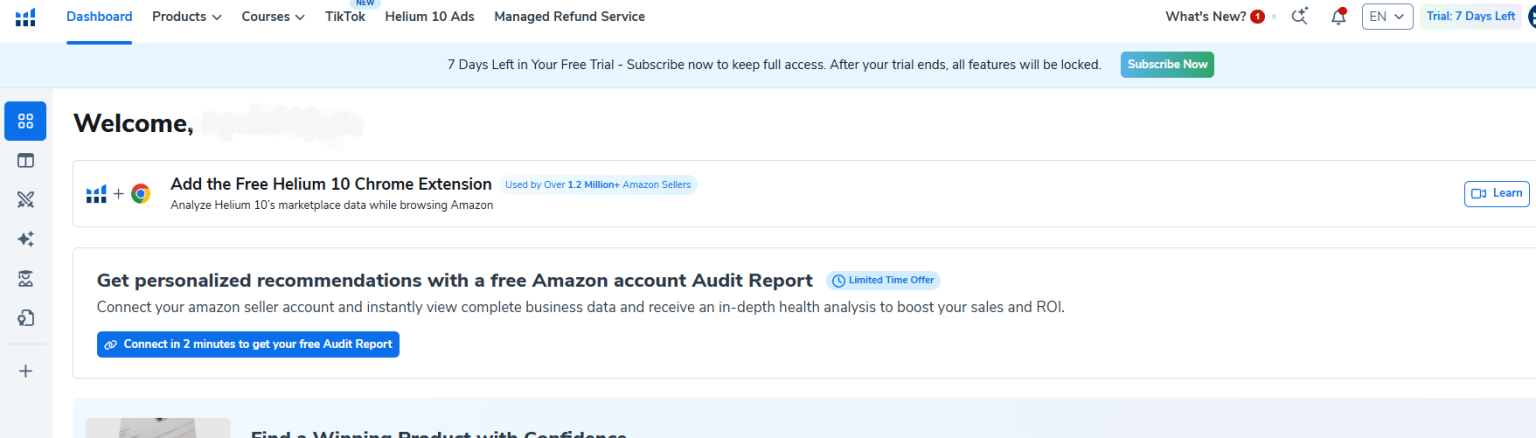Screen dimensions: 1536x438
Task: Select the crossed tools sidebar icon
Action: pos(26,199)
